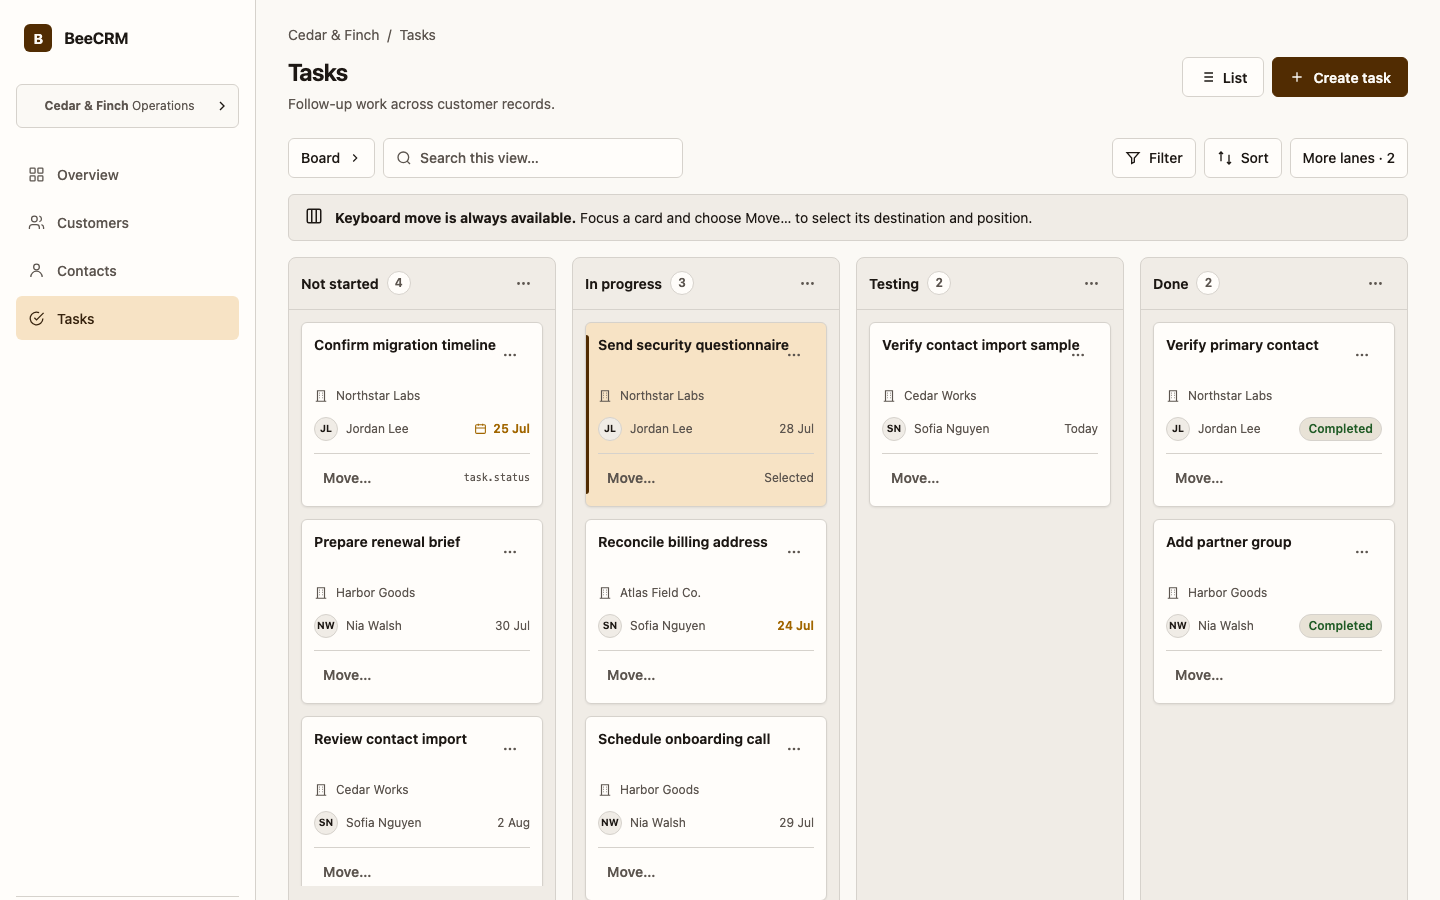Image resolution: width=1440 pixels, height=900 pixels.
Task: Click Move... on Verify contact import sample card
Action: tap(915, 478)
